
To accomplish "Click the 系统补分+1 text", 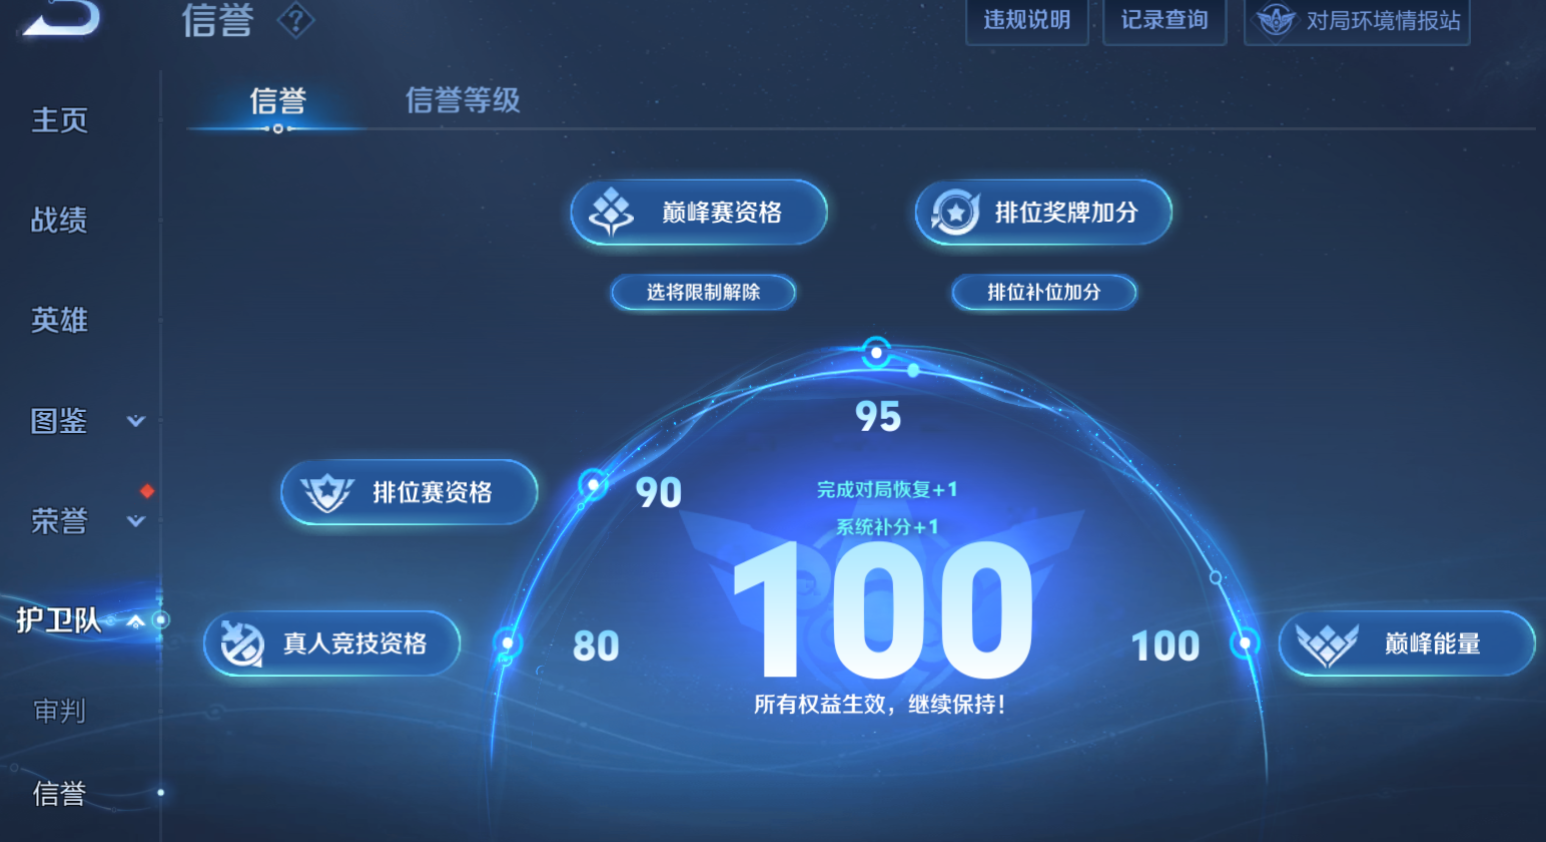I will click(x=887, y=526).
